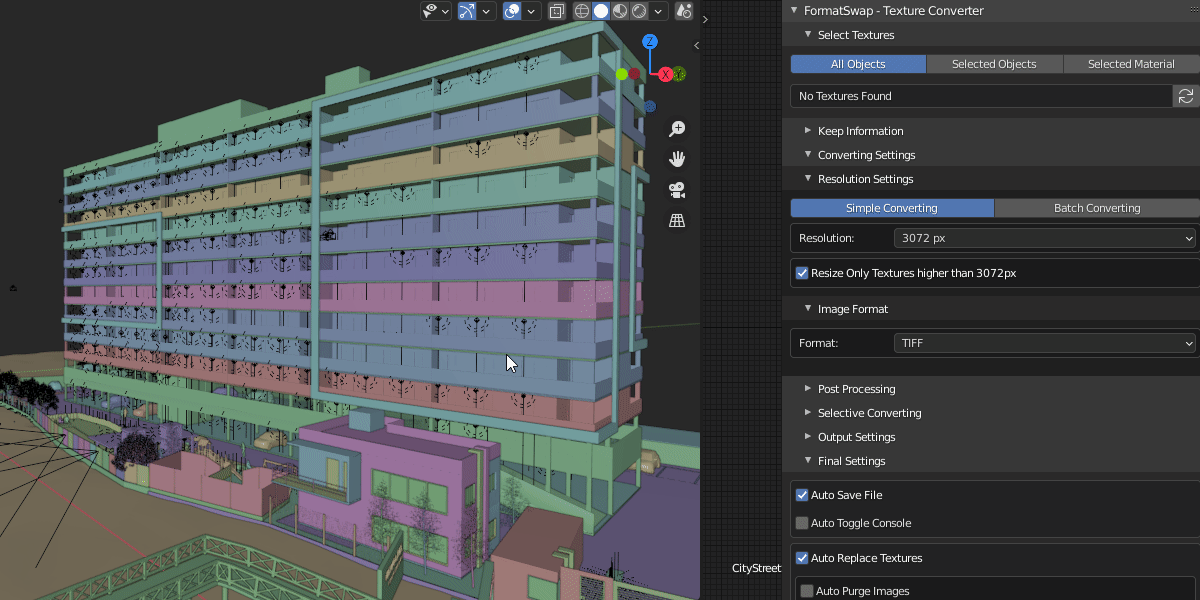1200x600 pixels.
Task: Refresh the textures list
Action: tap(1186, 96)
